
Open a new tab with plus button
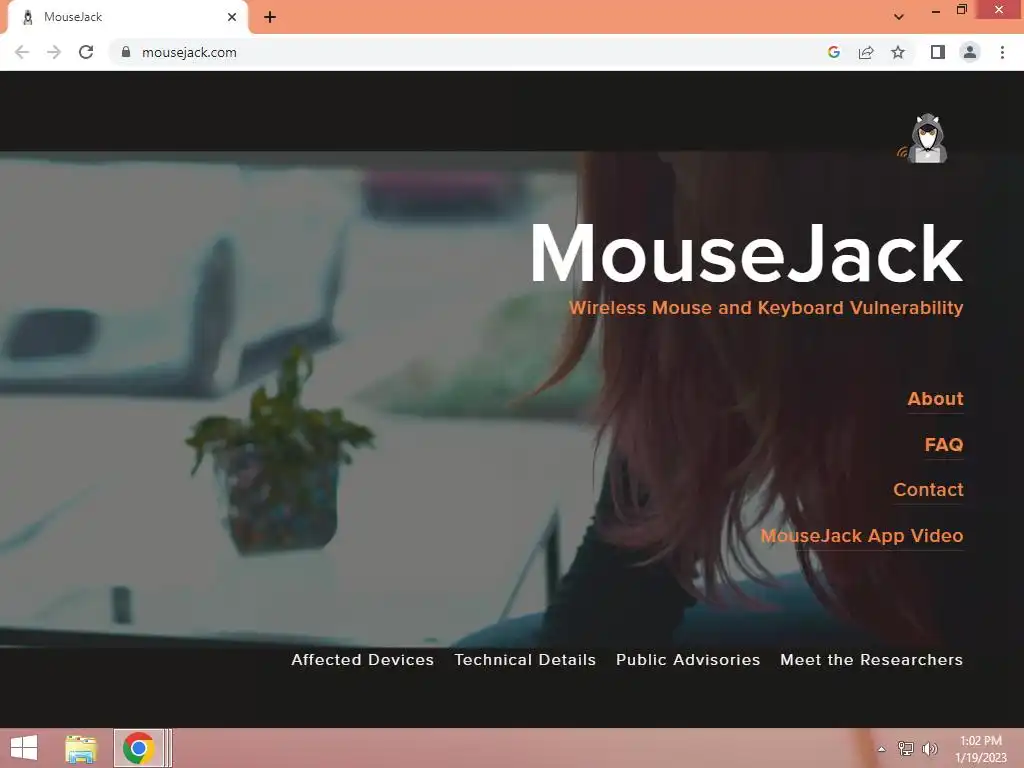tap(270, 17)
